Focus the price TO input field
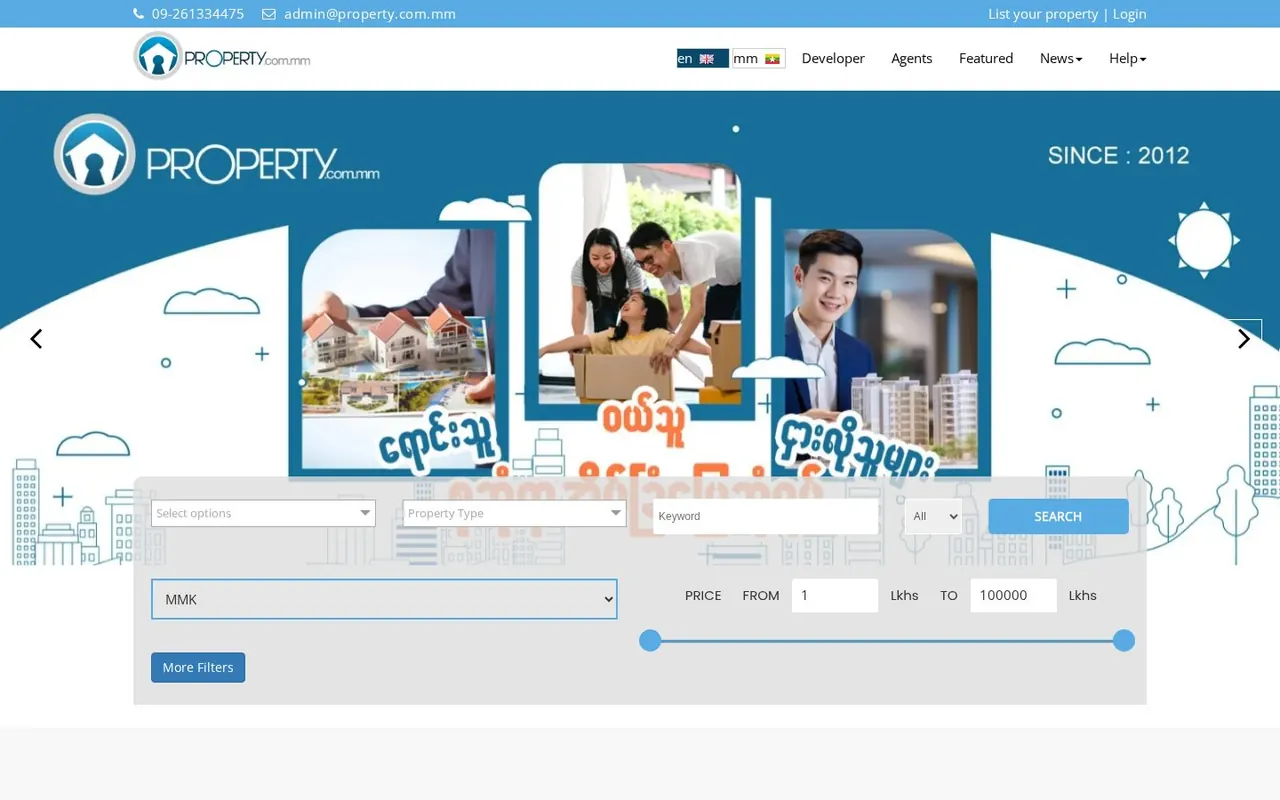Viewport: 1280px width, 800px height. 1013,595
